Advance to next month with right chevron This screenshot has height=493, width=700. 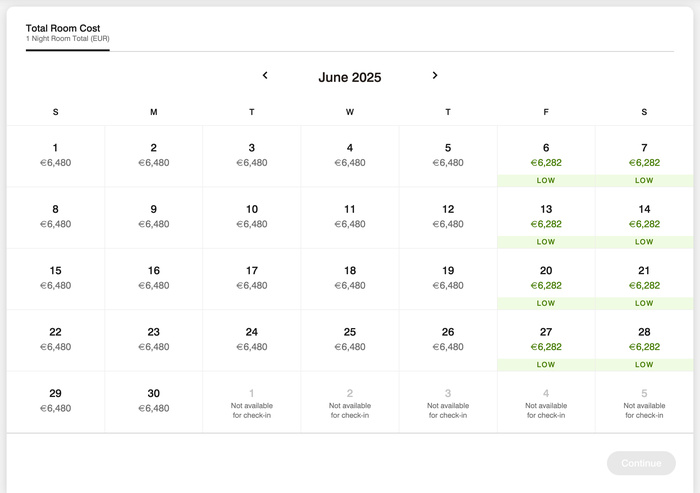pos(435,75)
